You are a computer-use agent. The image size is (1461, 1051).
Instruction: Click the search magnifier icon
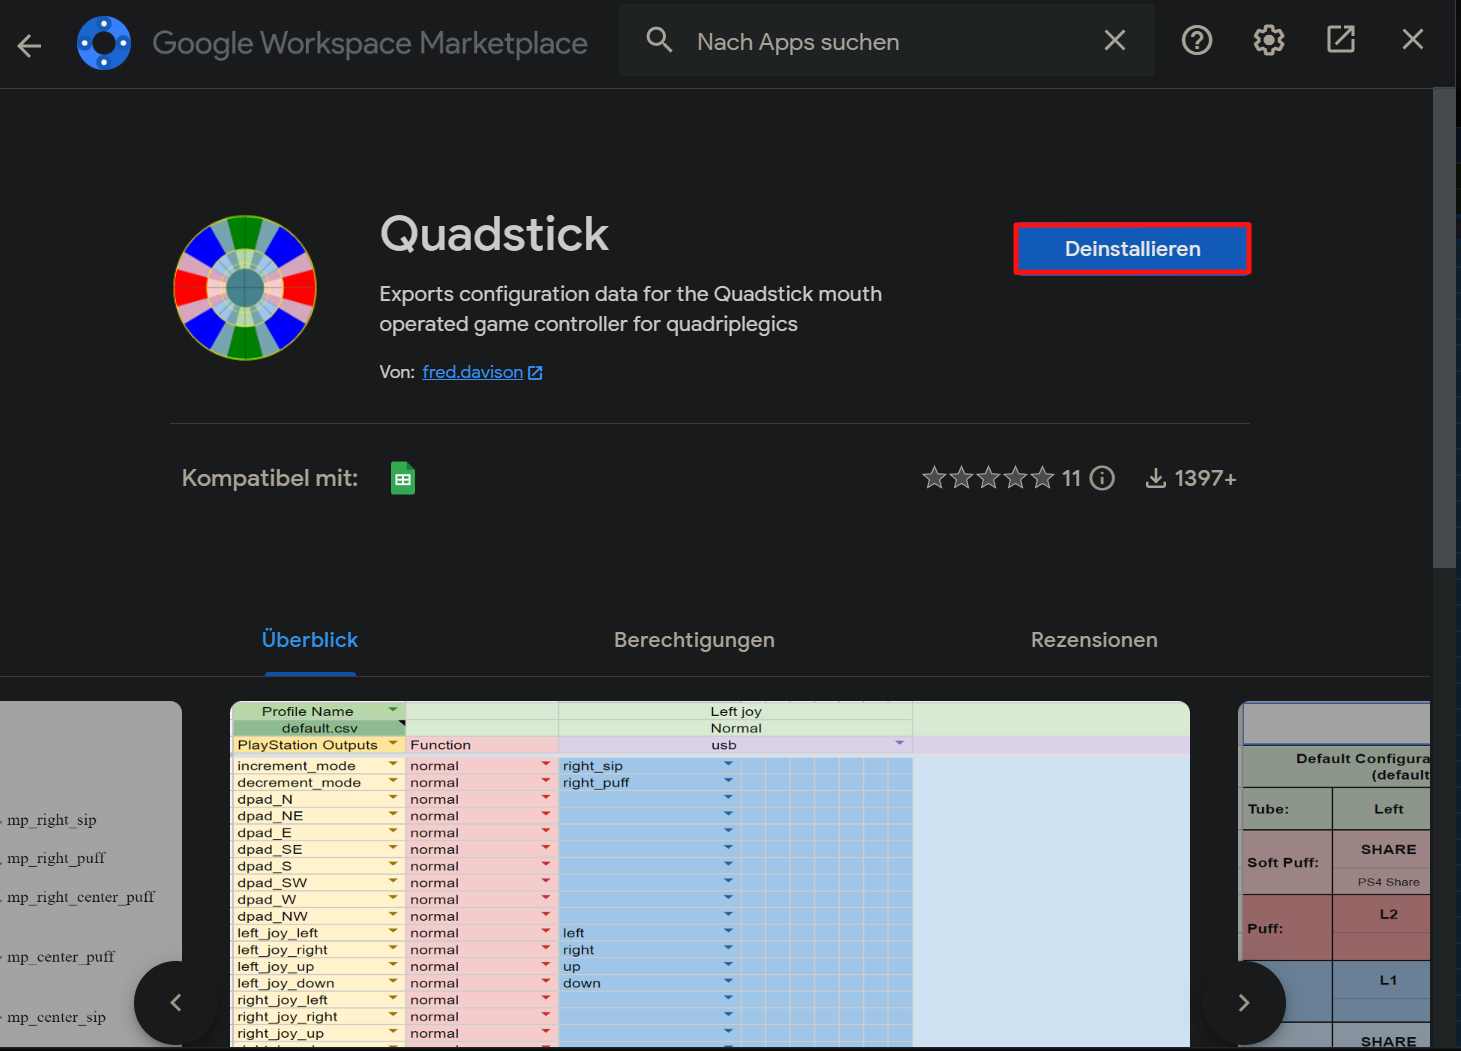659,40
